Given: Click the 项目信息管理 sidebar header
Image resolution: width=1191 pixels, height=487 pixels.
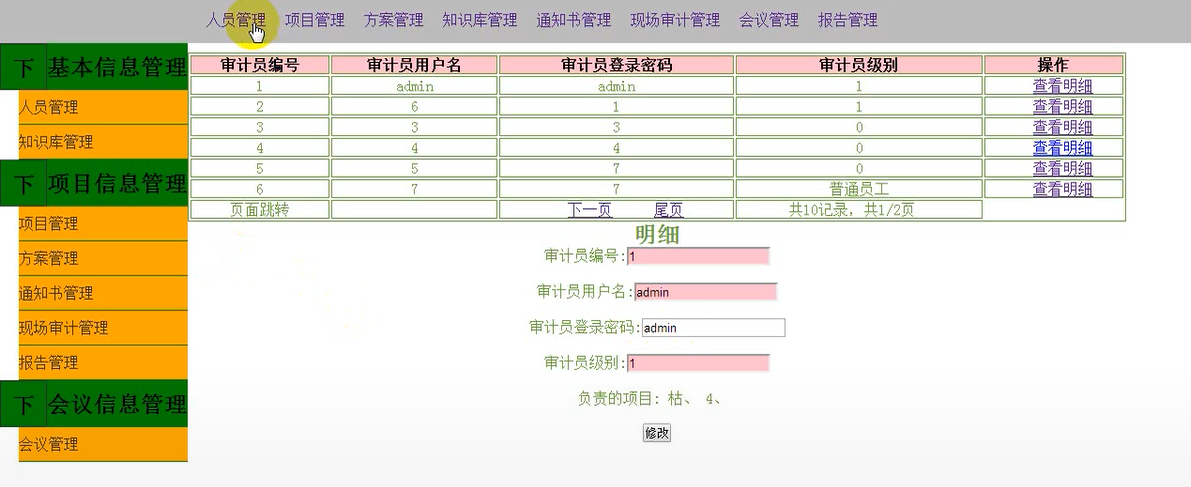Looking at the screenshot, I should 117,183.
